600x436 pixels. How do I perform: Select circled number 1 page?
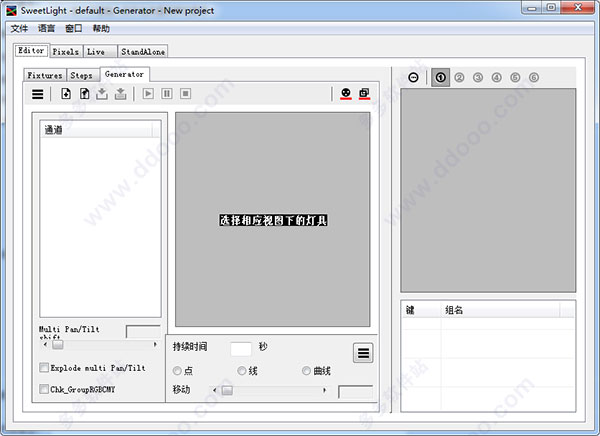[x=440, y=77]
